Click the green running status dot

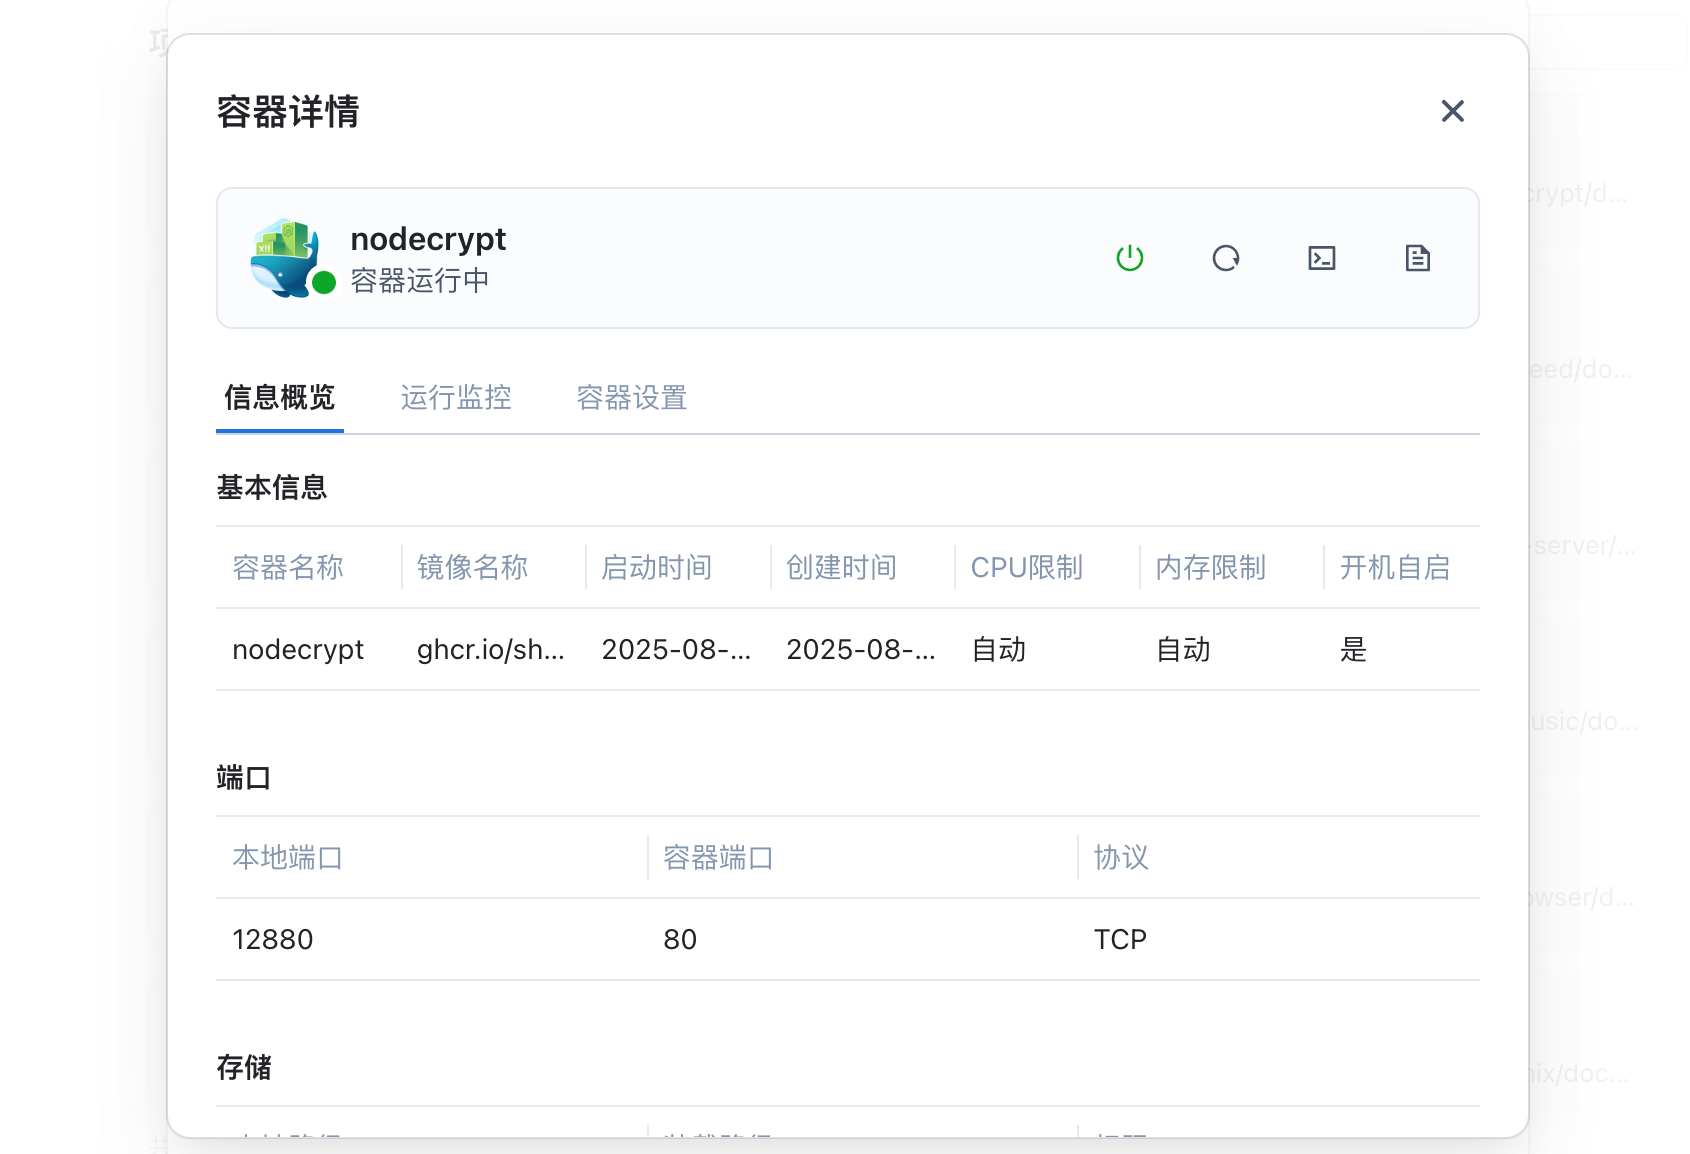(x=323, y=283)
